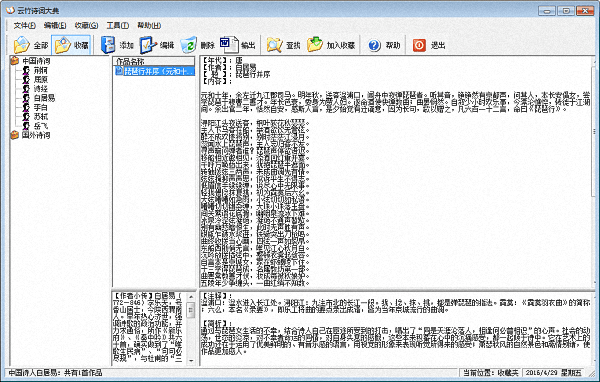
Task: Open search with 查找 toolbar icon
Action: pyautogui.click(x=284, y=45)
